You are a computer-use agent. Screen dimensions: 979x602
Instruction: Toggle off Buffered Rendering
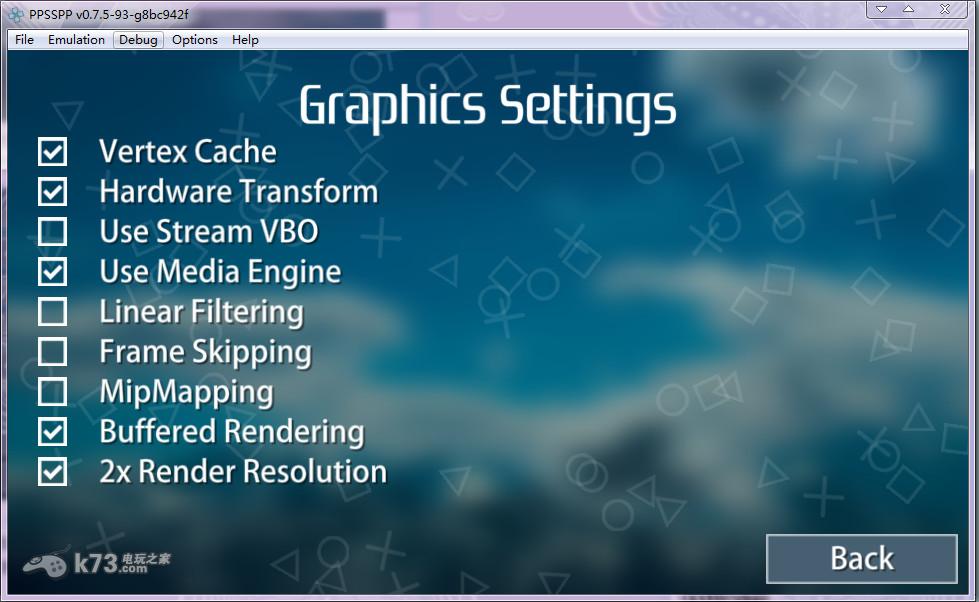point(52,432)
